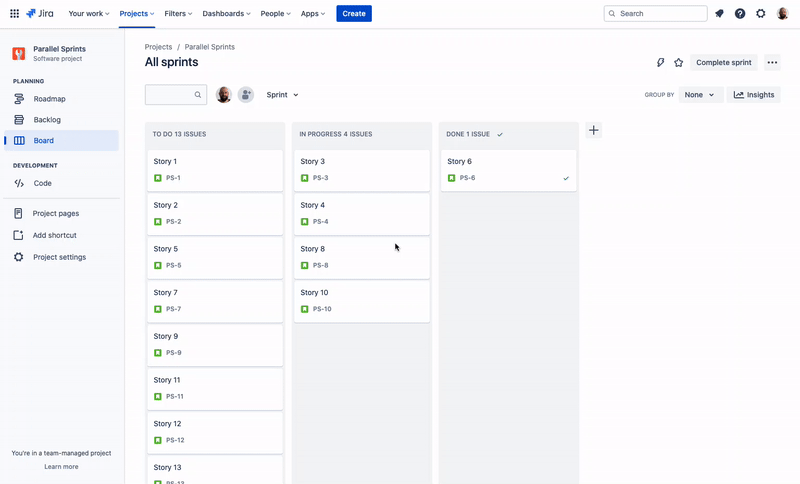This screenshot has width=800, height=484.
Task: Open the more actions ellipsis button
Action: click(772, 63)
